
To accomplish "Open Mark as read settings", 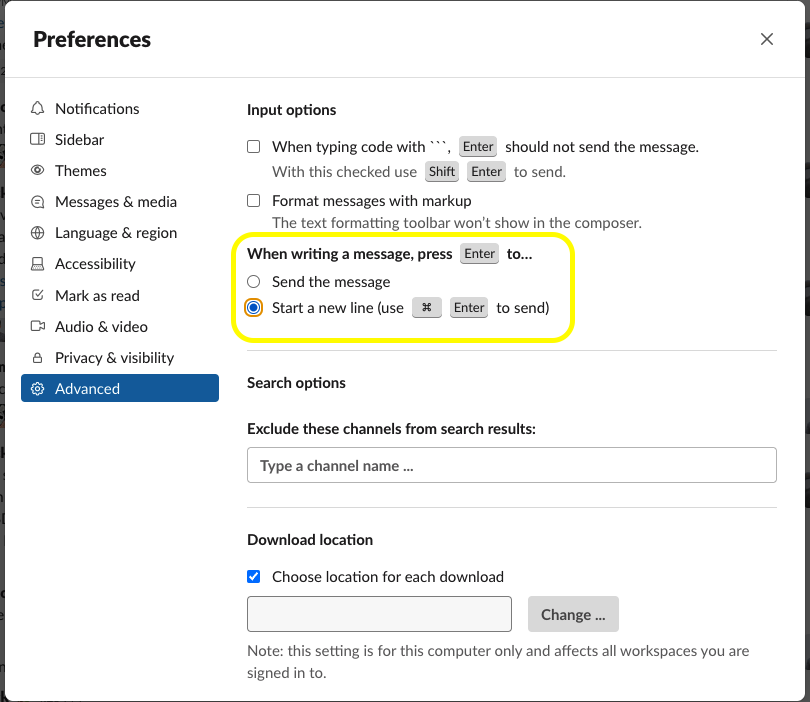I will (120, 295).
